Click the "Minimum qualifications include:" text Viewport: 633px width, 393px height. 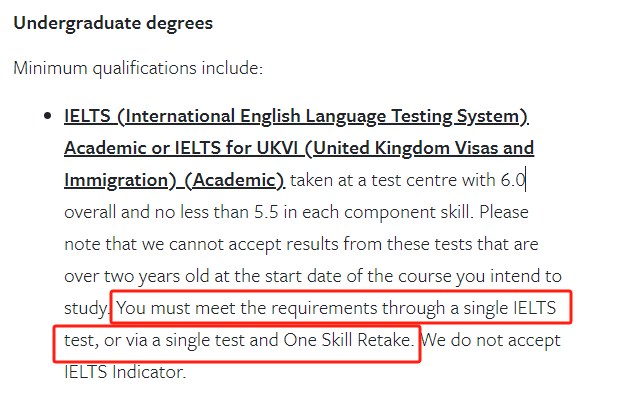138,68
